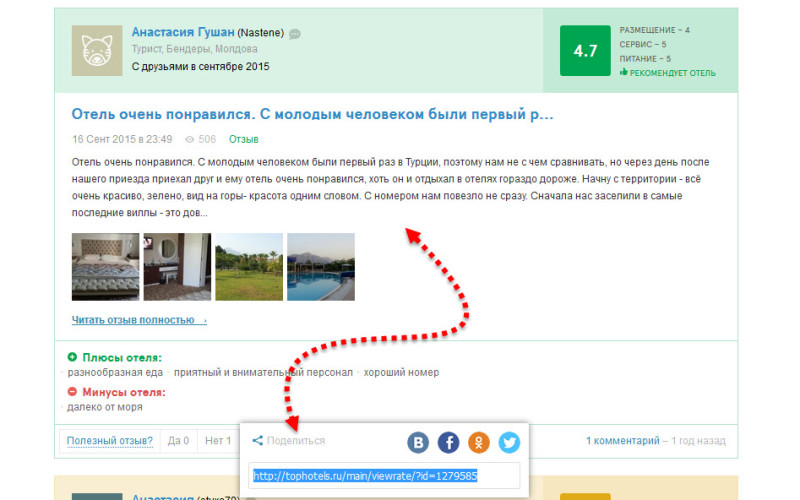Open the review title link

pyautogui.click(x=312, y=114)
